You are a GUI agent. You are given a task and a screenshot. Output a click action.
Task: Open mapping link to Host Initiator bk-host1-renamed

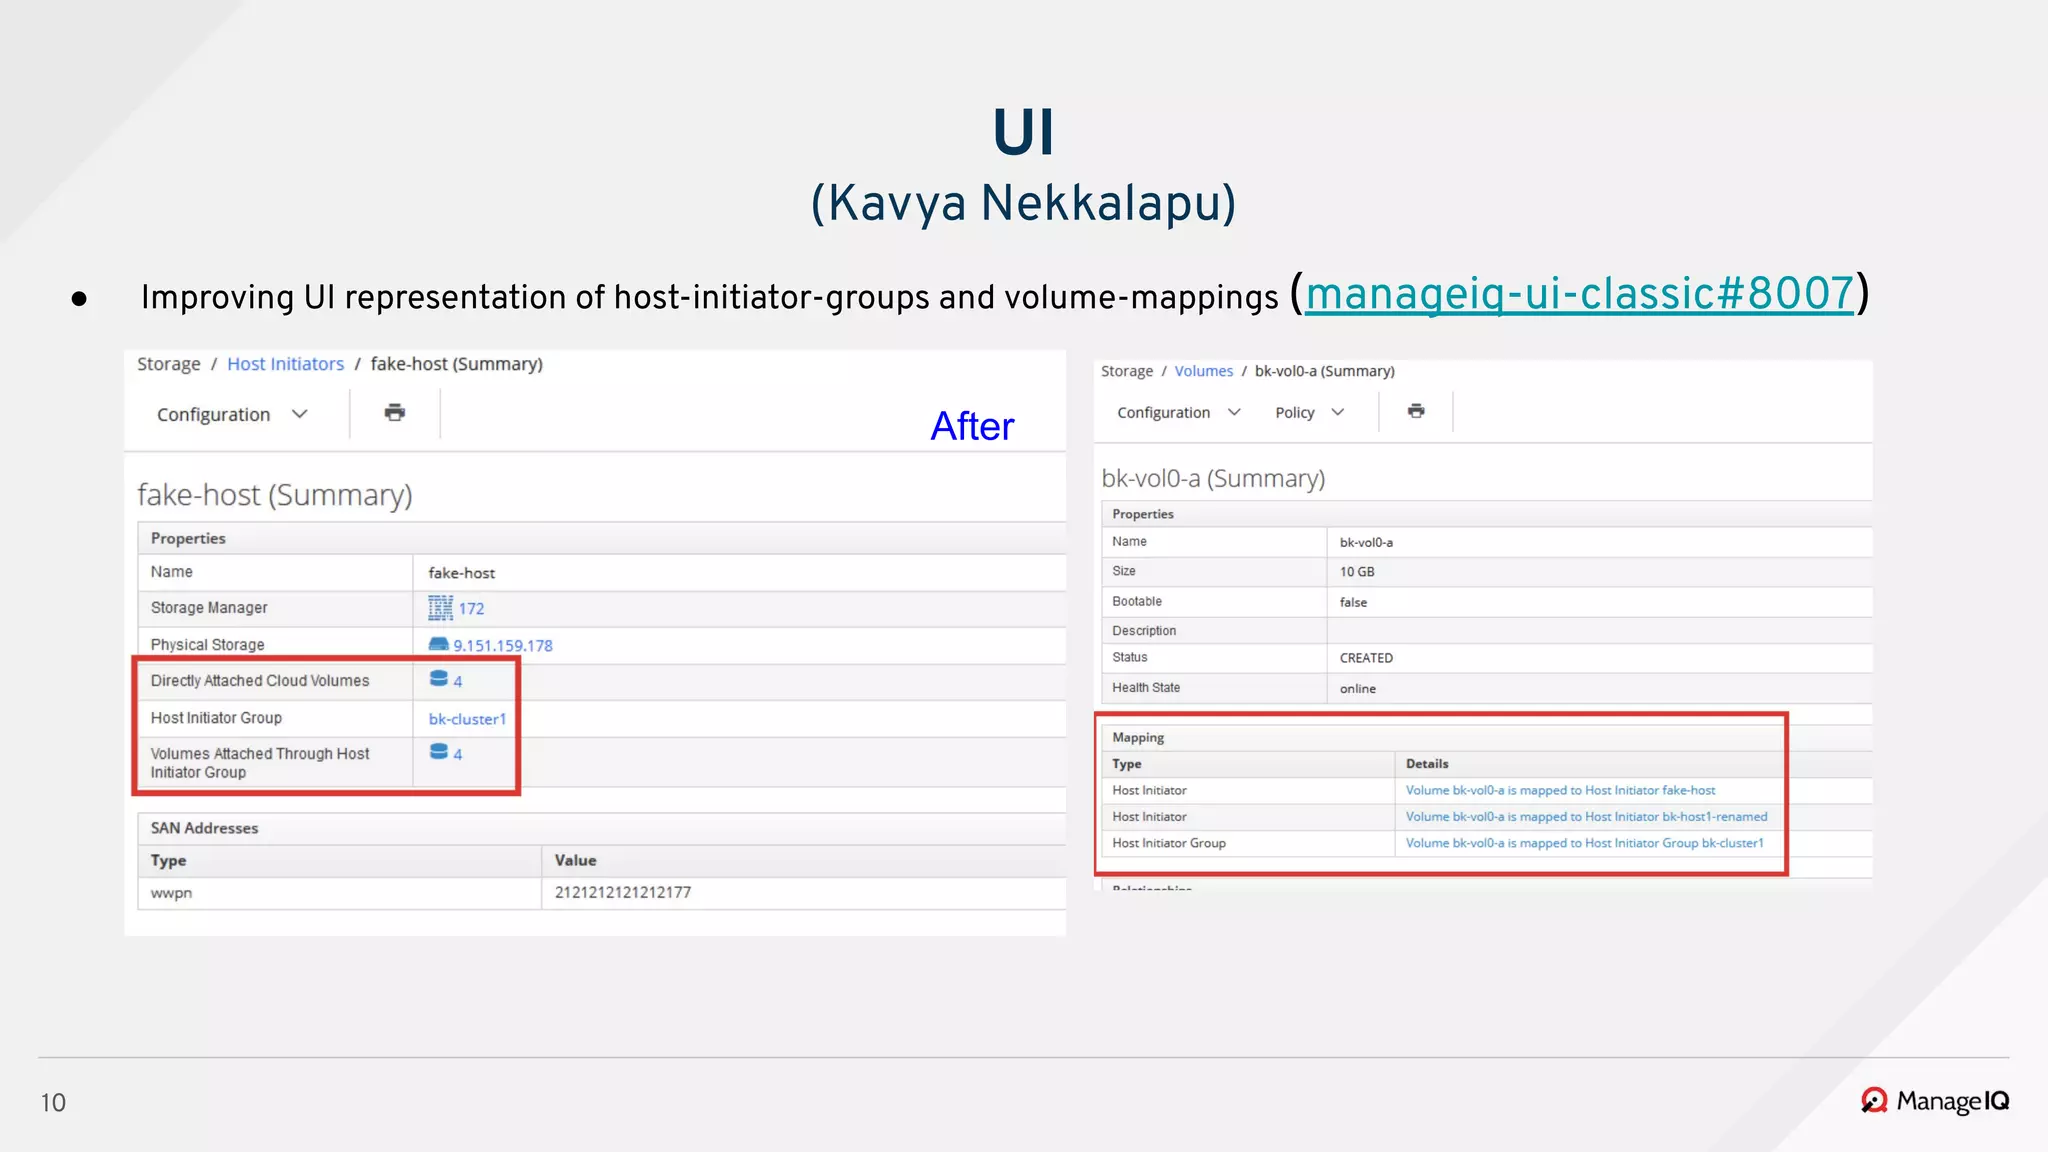tap(1586, 817)
